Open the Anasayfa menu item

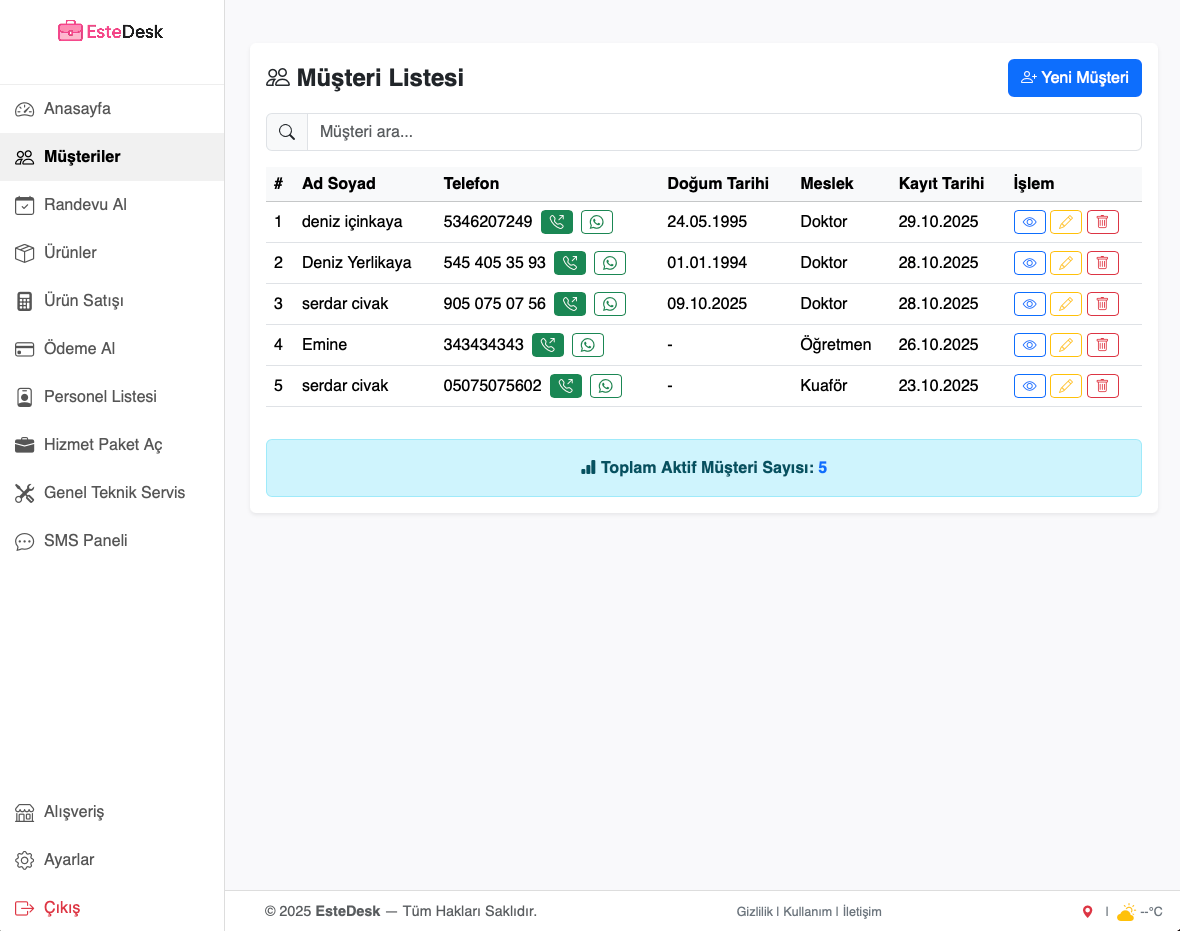coord(77,109)
